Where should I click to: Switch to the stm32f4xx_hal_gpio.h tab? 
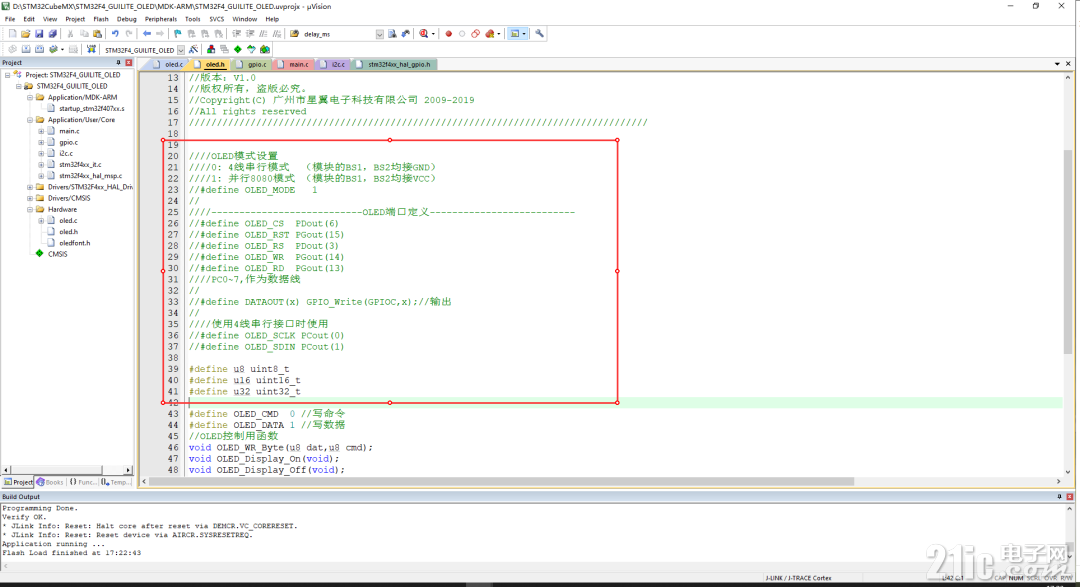pos(394,64)
